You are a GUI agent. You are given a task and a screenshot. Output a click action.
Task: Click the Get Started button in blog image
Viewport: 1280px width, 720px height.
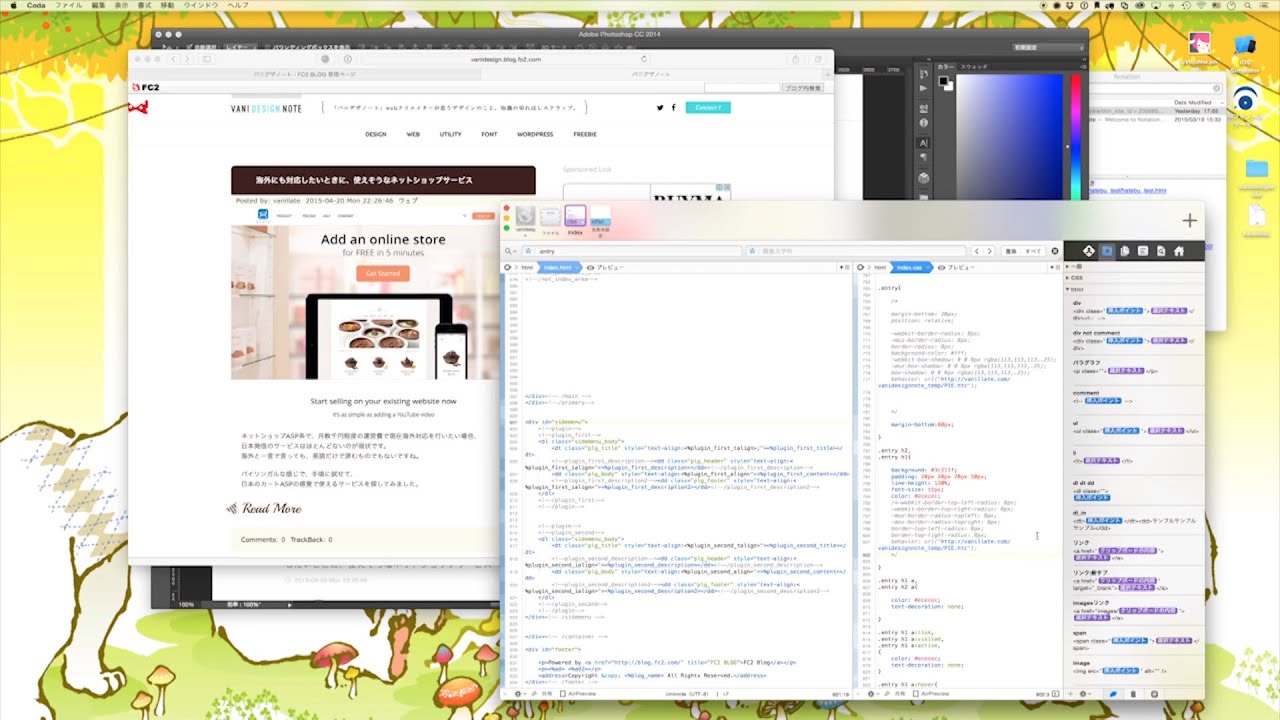pos(383,273)
